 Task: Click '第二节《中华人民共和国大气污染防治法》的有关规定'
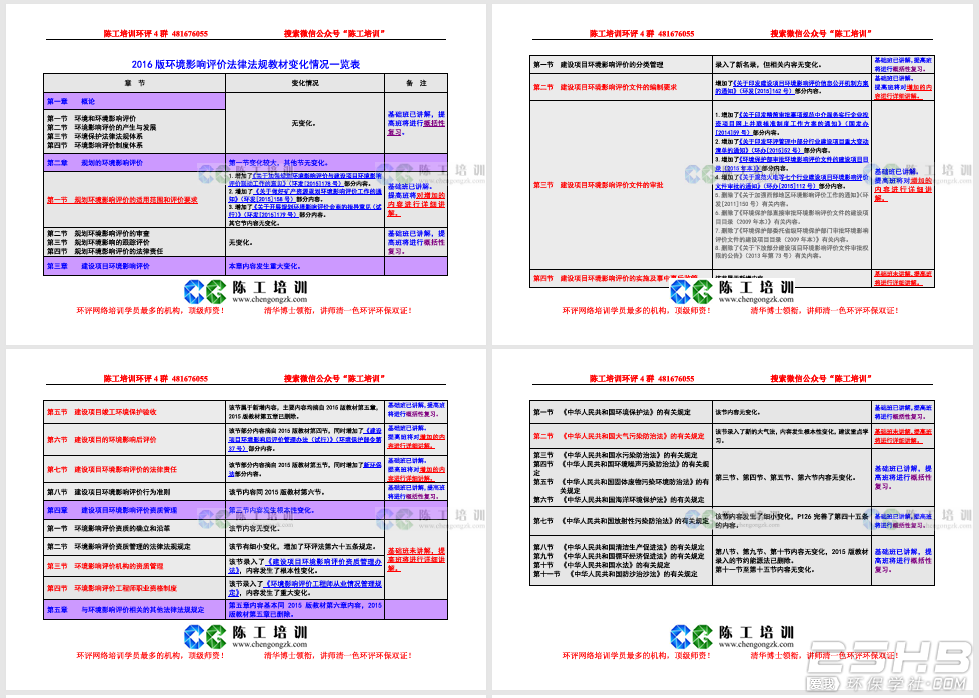pos(618,436)
